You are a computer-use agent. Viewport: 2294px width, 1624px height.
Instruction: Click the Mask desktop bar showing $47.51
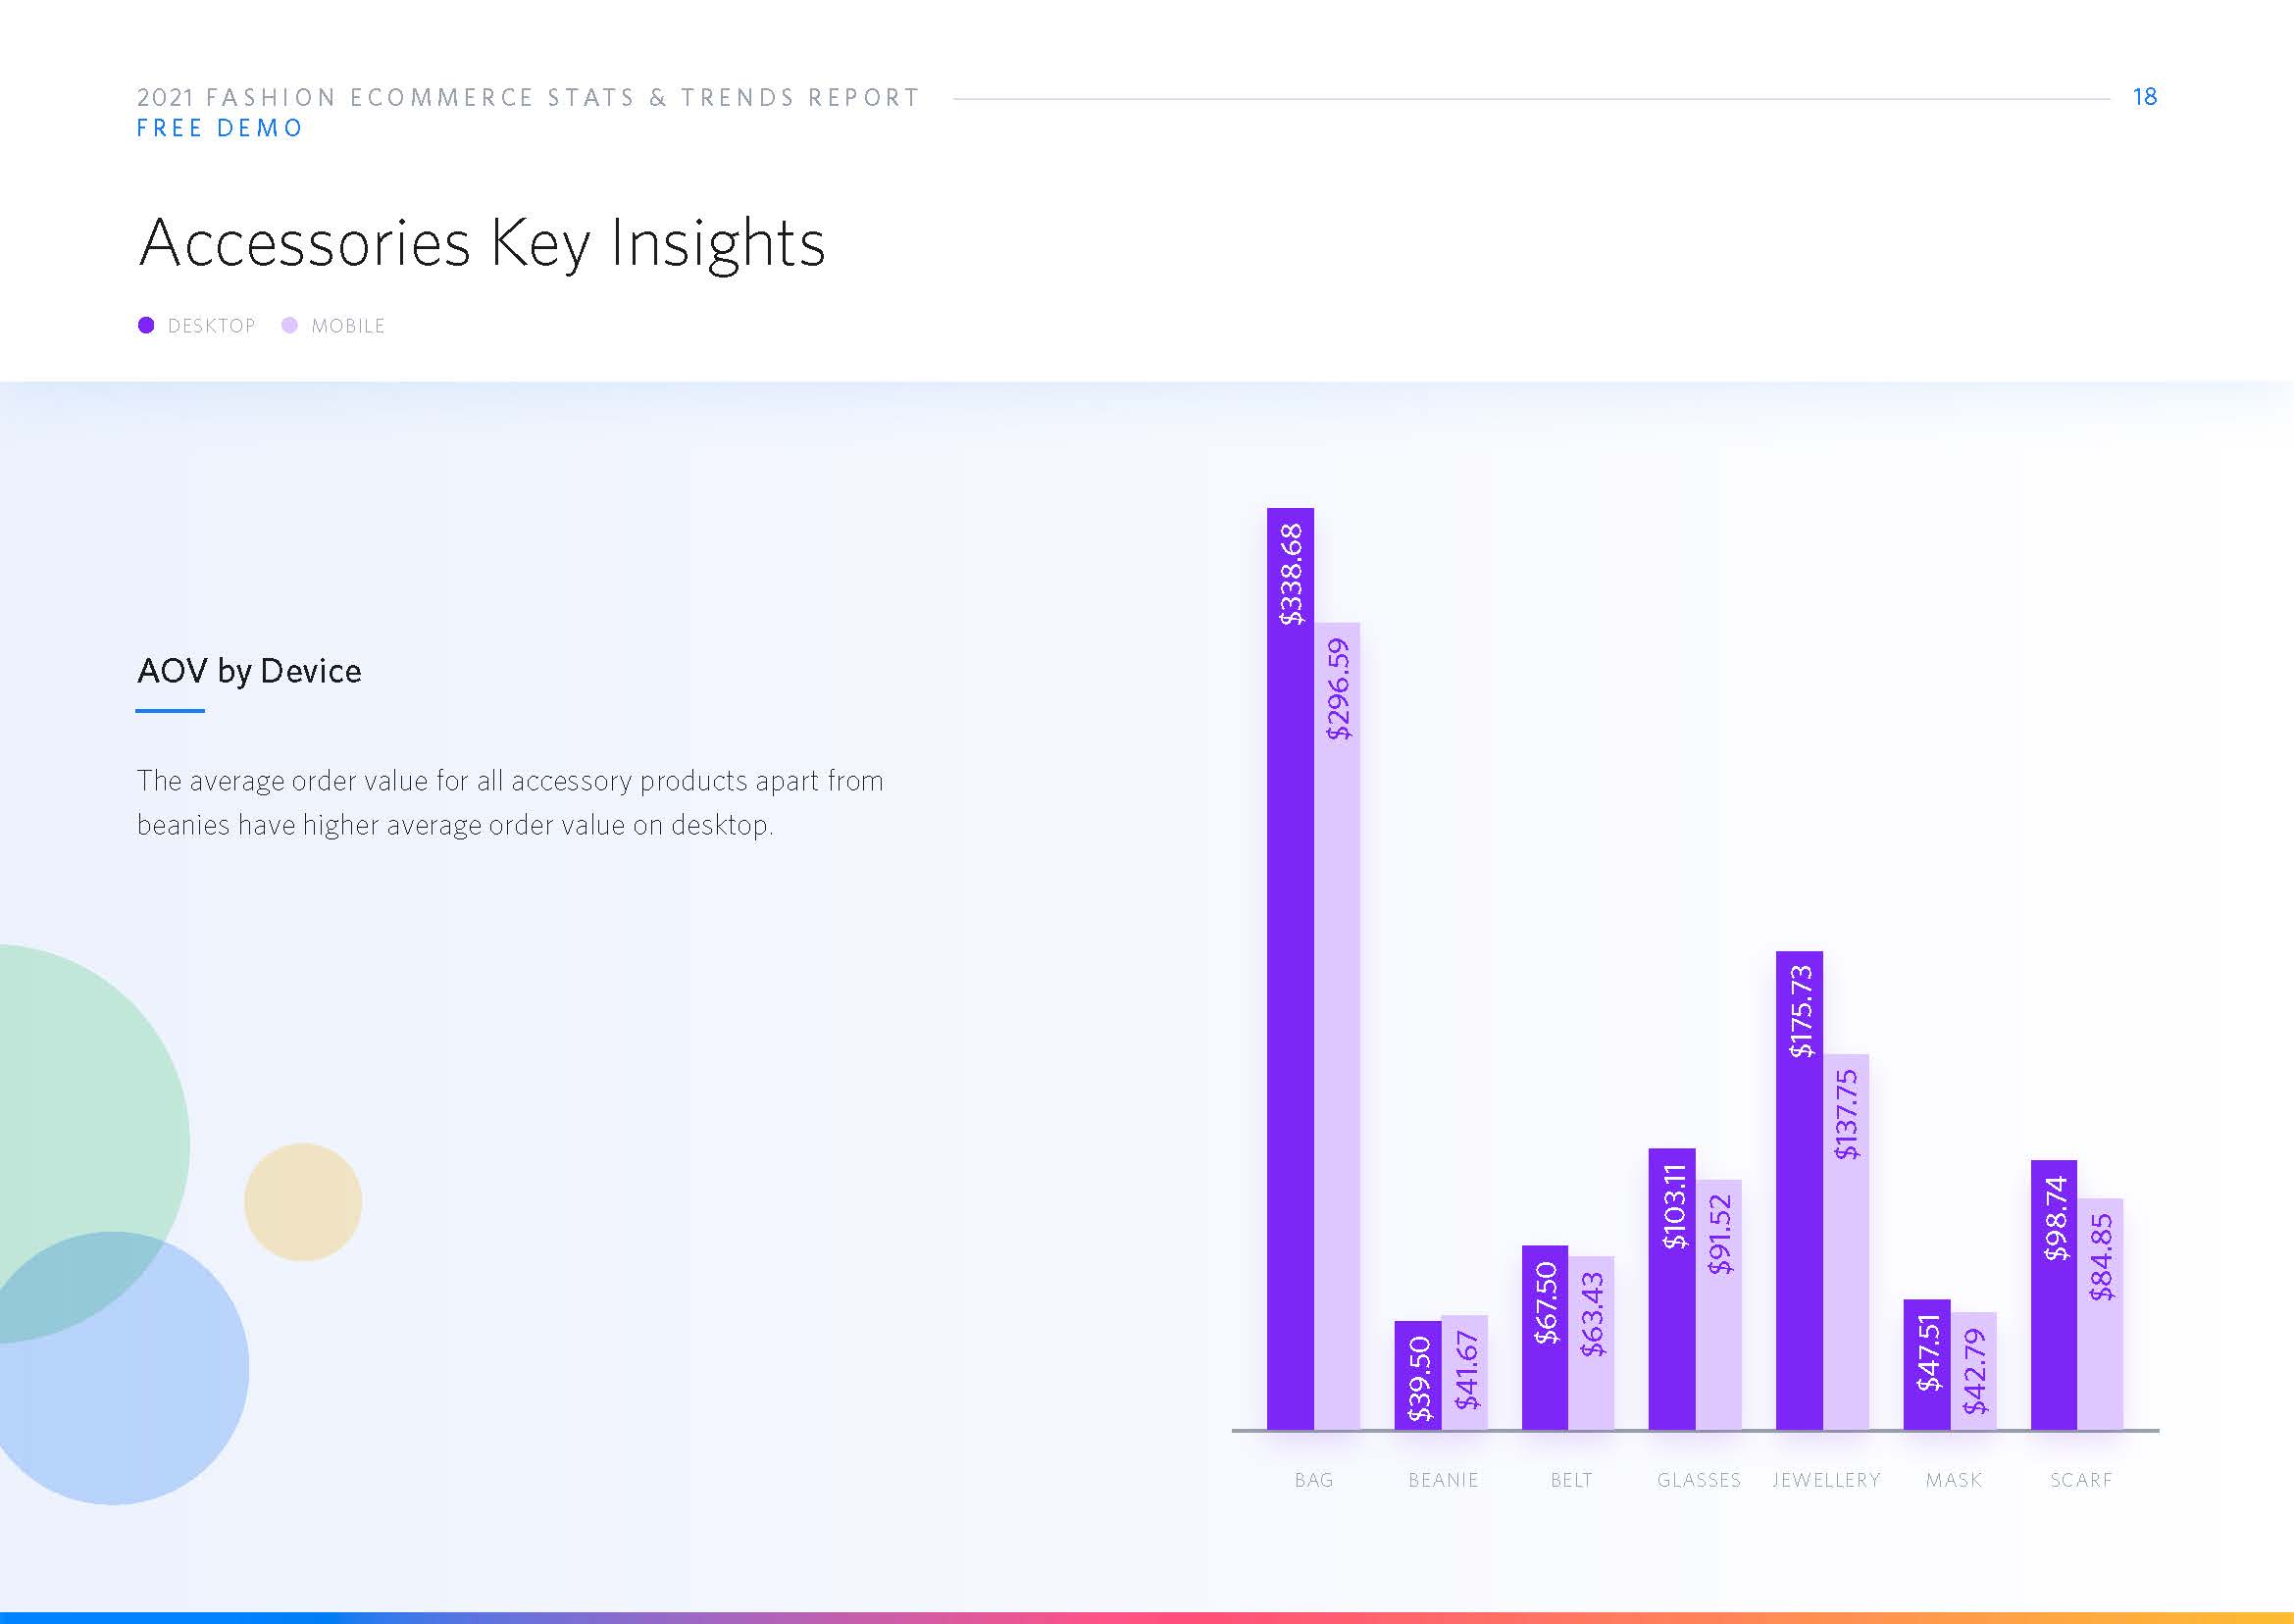tap(1927, 1364)
